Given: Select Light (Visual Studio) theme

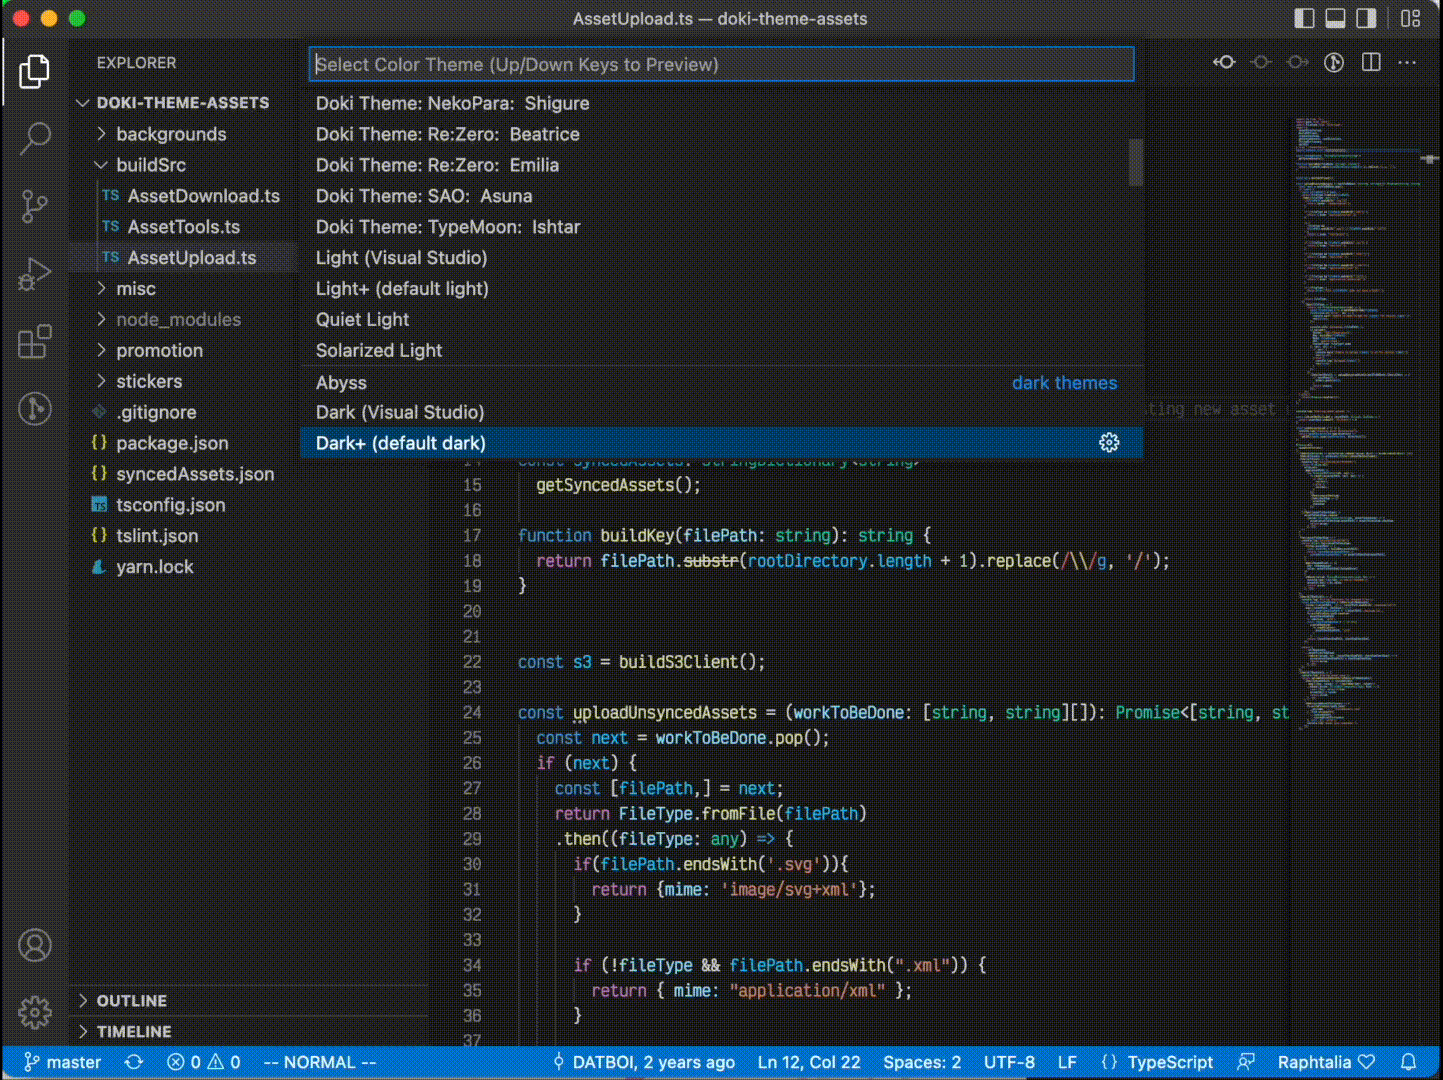Looking at the screenshot, I should 721,259.
